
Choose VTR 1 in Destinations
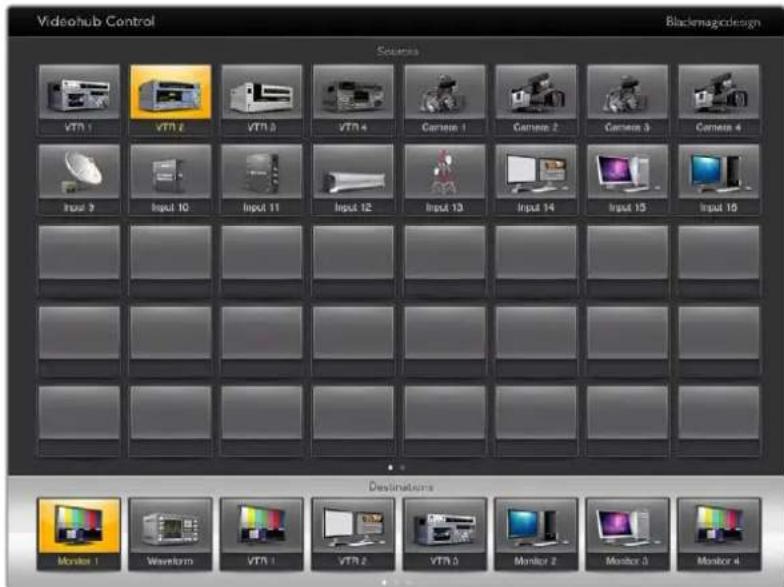pos(262,534)
